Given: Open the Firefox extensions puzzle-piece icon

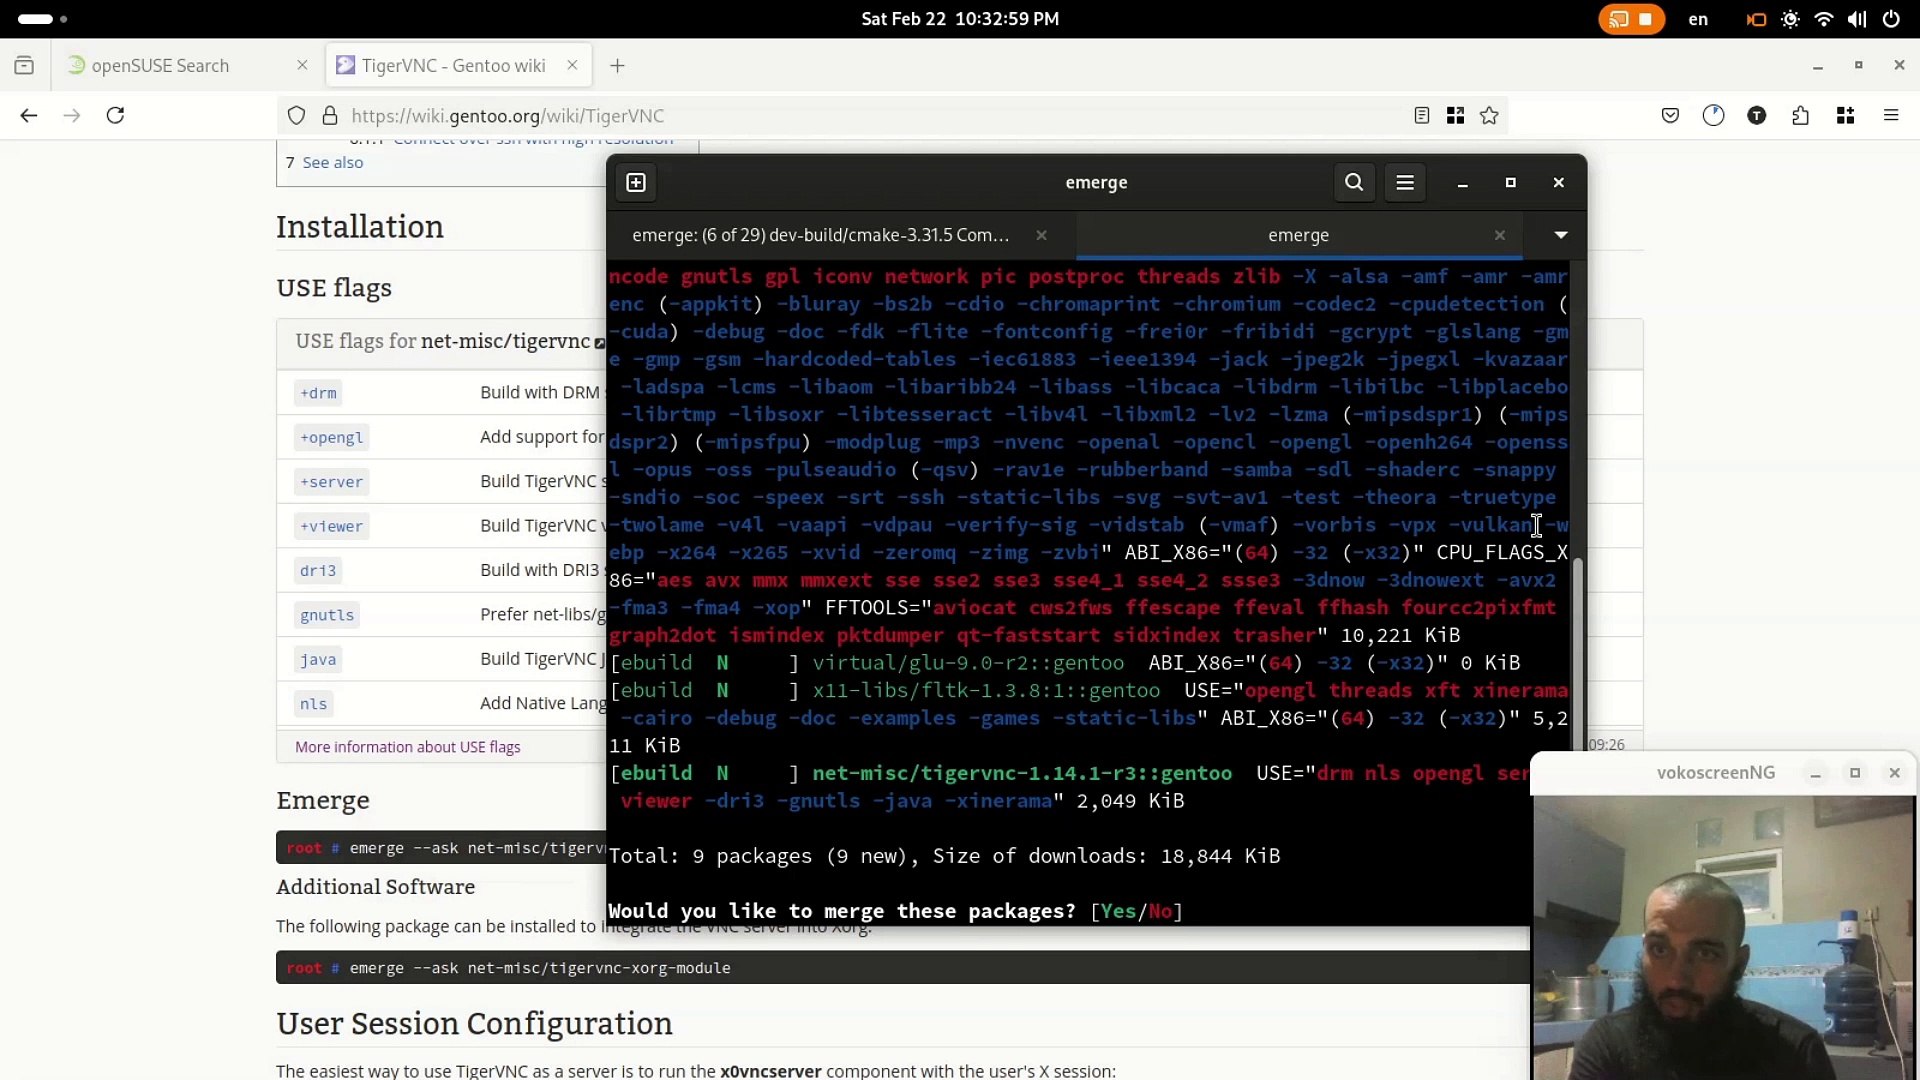Looking at the screenshot, I should click(x=1800, y=115).
